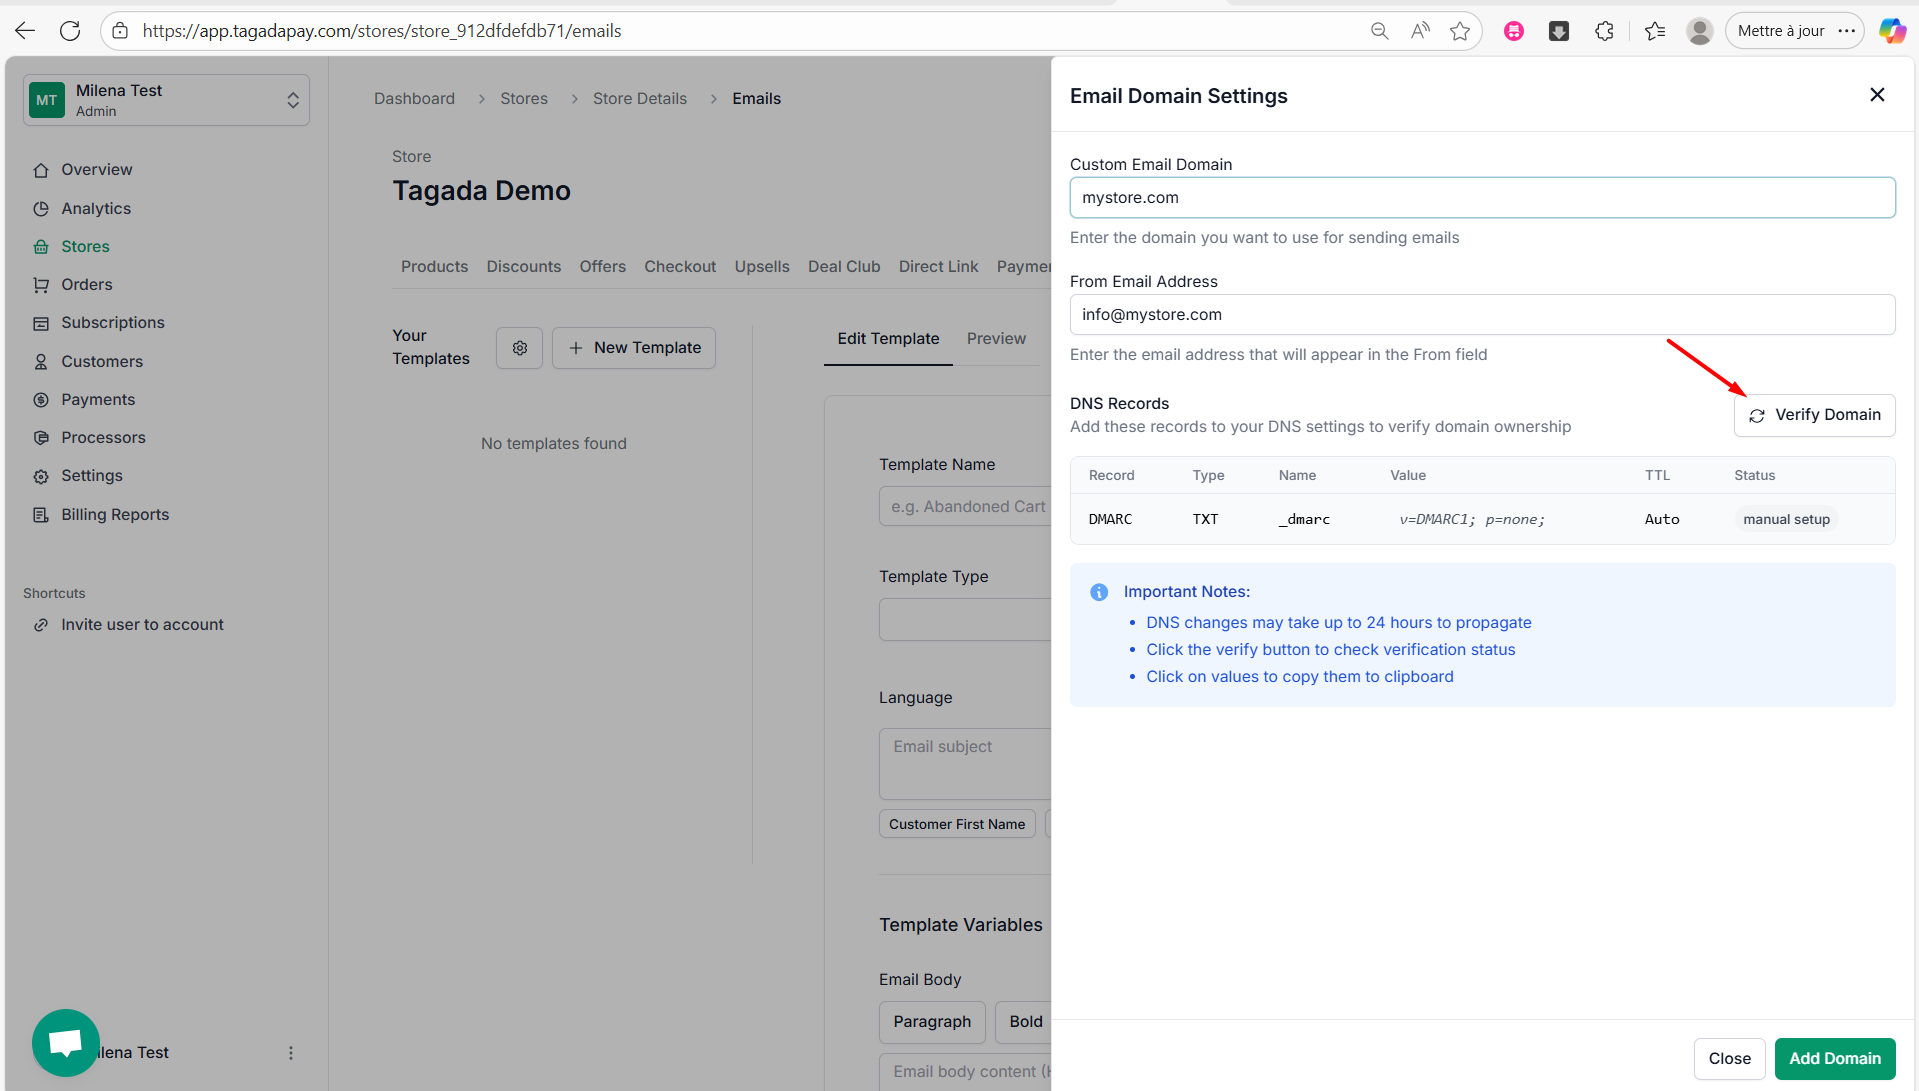This screenshot has height=1091, width=1919.
Task: Open the Discounts store tab
Action: (523, 267)
